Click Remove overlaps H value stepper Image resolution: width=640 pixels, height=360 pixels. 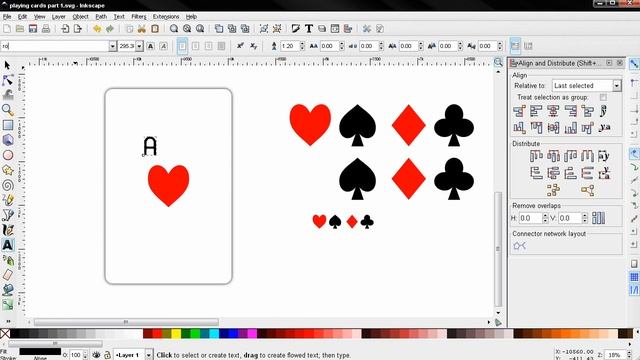coord(545,218)
